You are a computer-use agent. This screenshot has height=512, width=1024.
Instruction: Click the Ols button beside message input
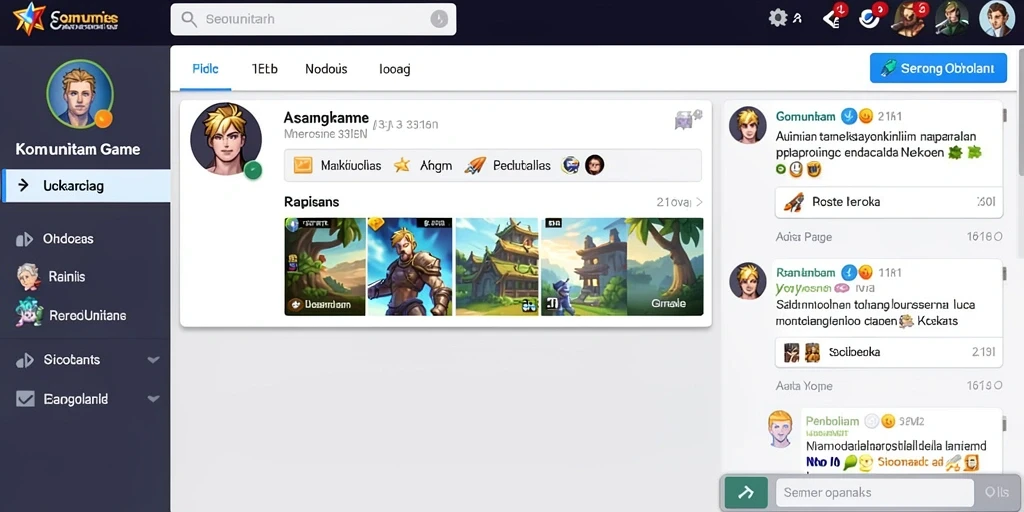[x=997, y=493]
